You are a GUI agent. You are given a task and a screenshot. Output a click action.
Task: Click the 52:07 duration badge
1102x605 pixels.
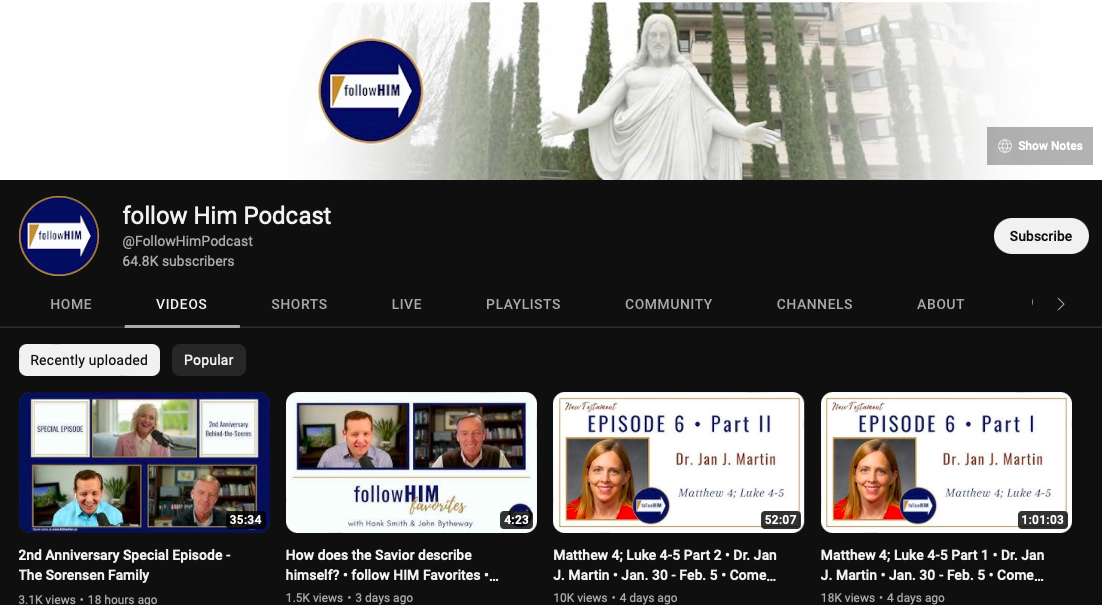click(780, 520)
